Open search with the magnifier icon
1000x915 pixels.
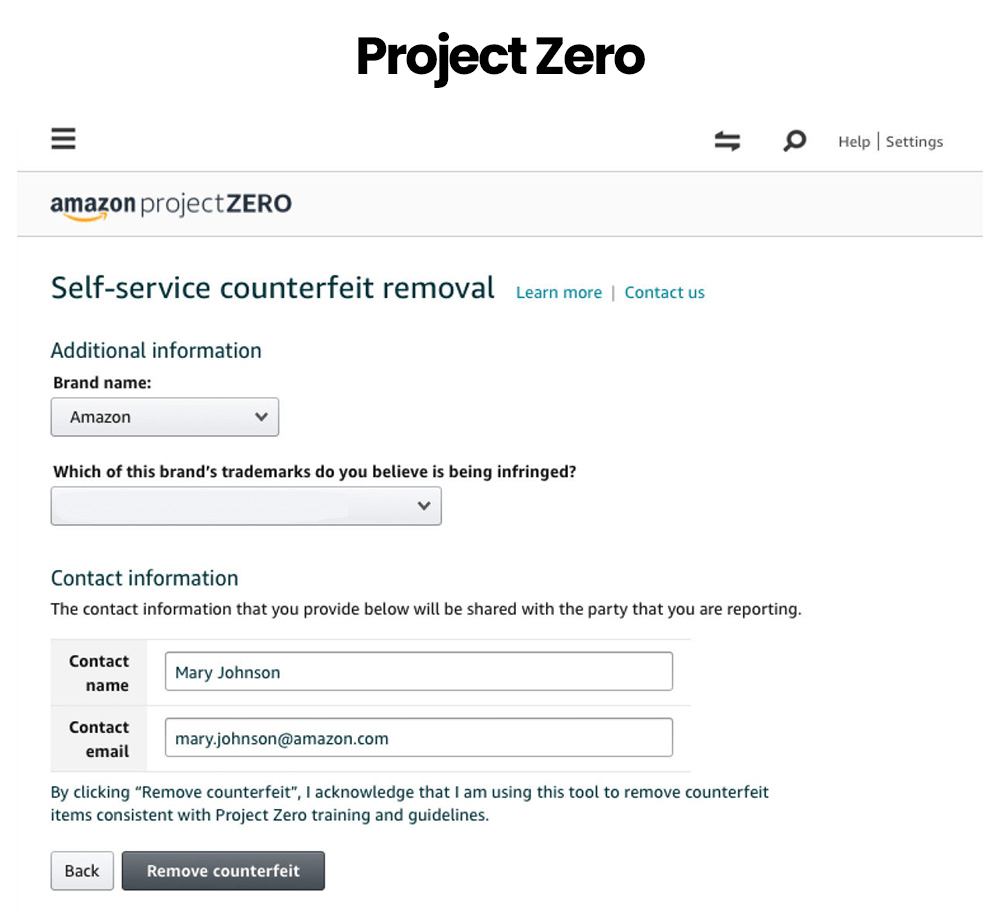(x=795, y=141)
